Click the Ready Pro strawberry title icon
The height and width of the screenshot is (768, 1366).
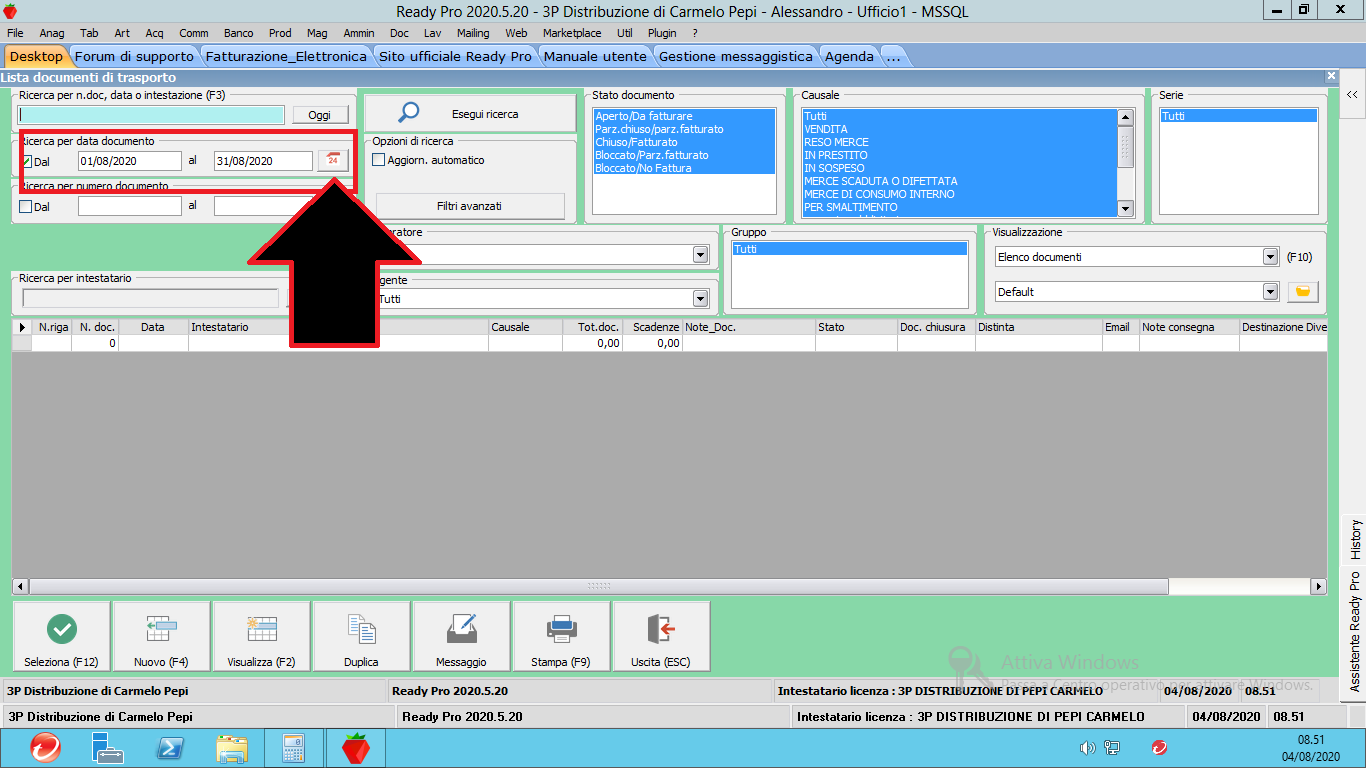click(x=11, y=11)
